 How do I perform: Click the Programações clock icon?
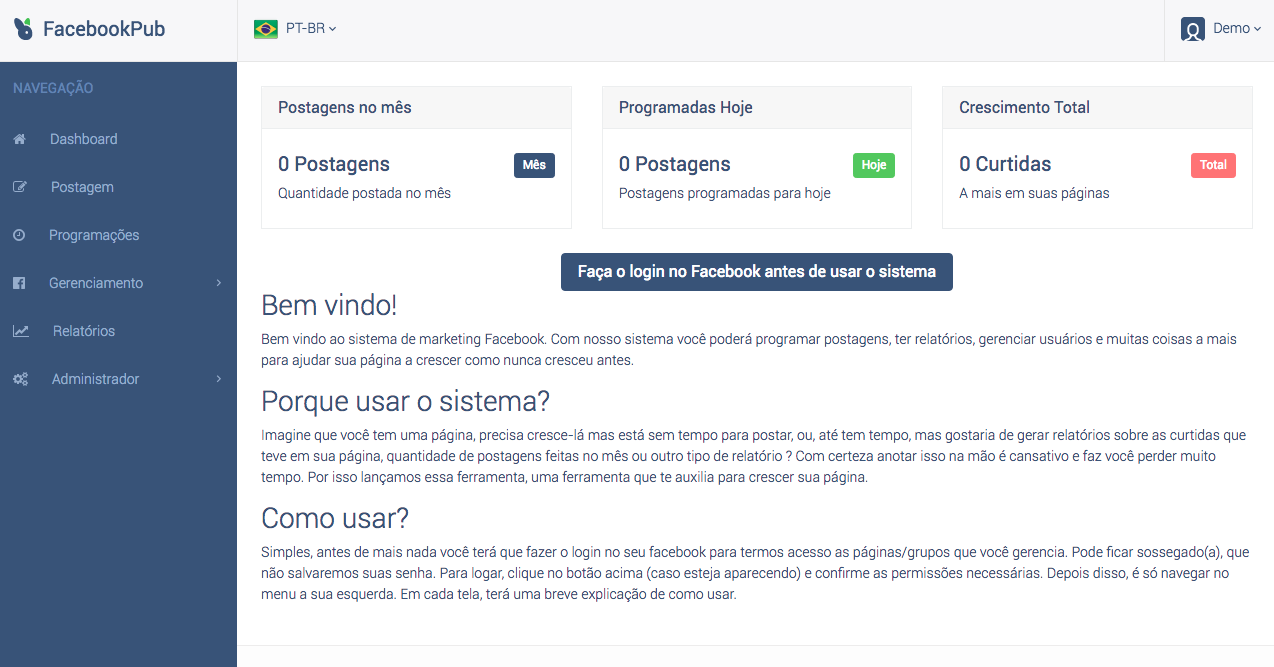point(19,235)
